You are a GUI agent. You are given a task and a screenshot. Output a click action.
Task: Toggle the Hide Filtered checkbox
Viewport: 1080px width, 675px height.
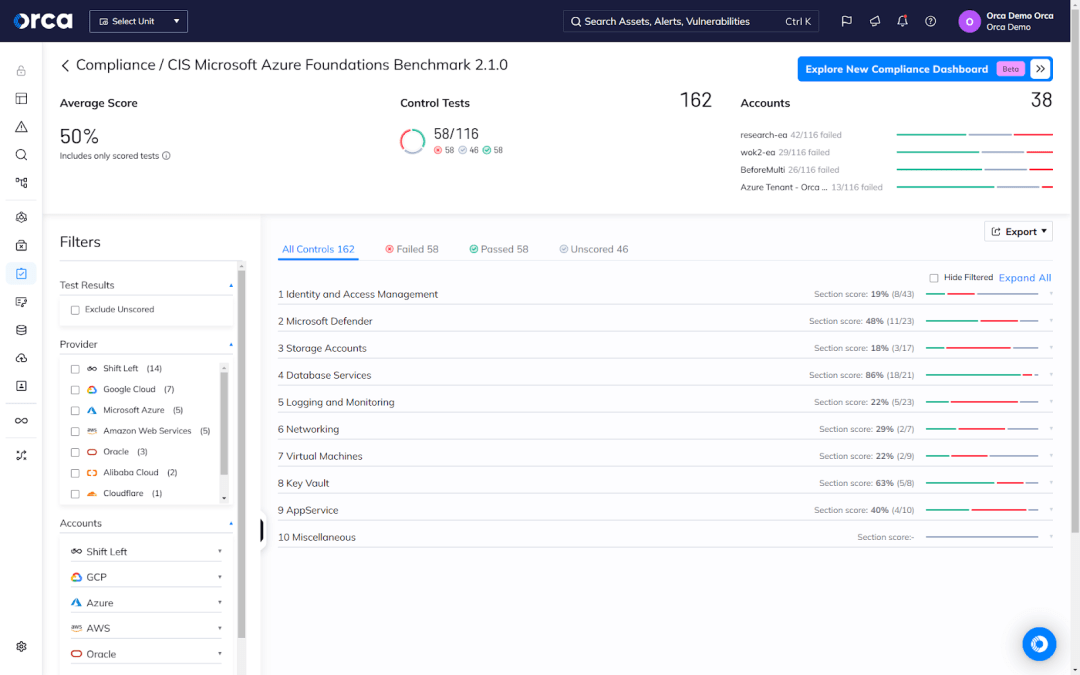(x=934, y=278)
